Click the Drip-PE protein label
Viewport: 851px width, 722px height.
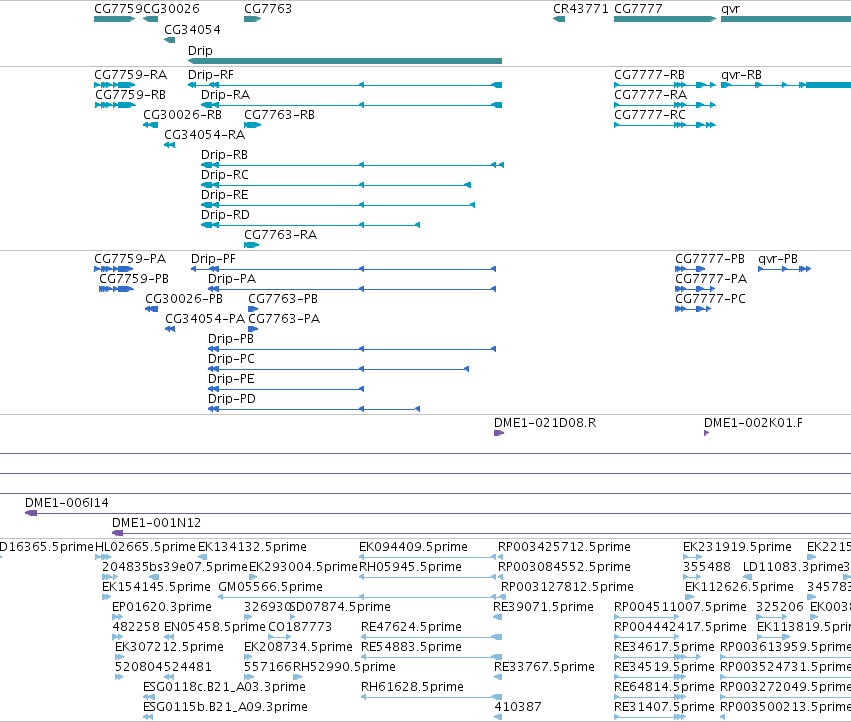[x=231, y=379]
